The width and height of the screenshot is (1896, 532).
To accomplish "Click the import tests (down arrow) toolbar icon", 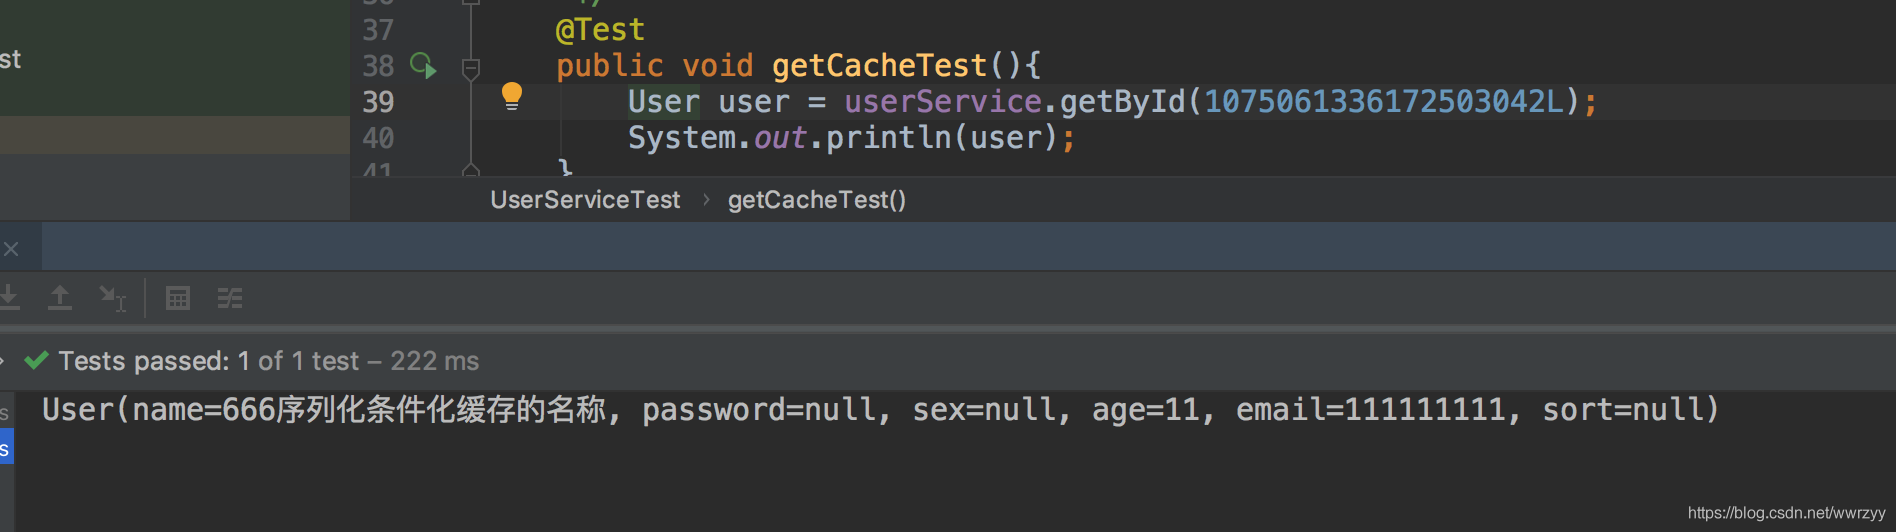I will 9,298.
